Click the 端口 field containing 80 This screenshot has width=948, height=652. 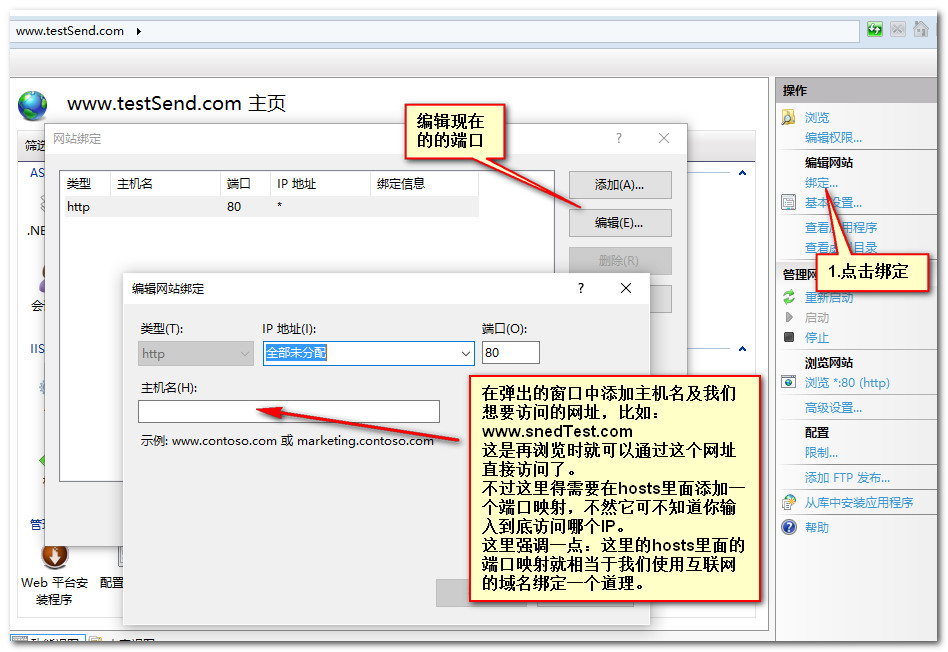(510, 353)
